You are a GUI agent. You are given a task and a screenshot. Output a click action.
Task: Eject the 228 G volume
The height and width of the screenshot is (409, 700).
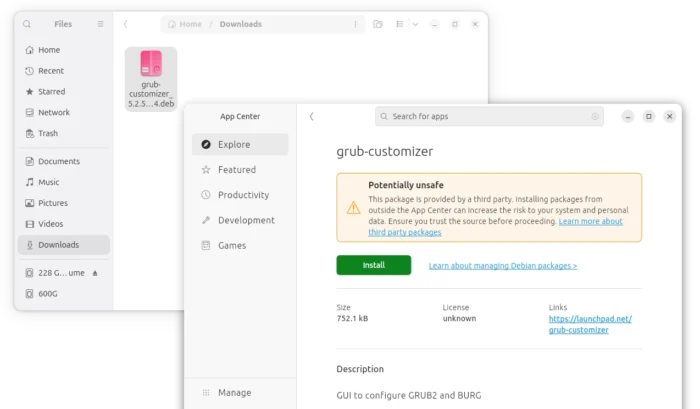pyautogui.click(x=95, y=273)
